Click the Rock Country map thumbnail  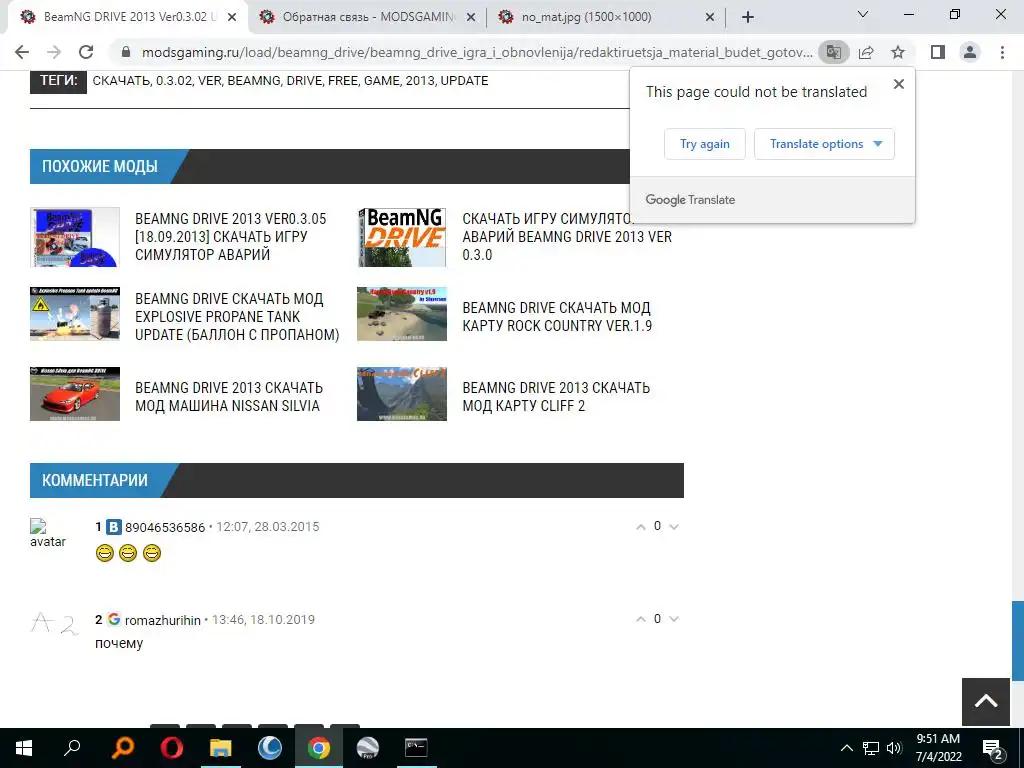tap(402, 314)
